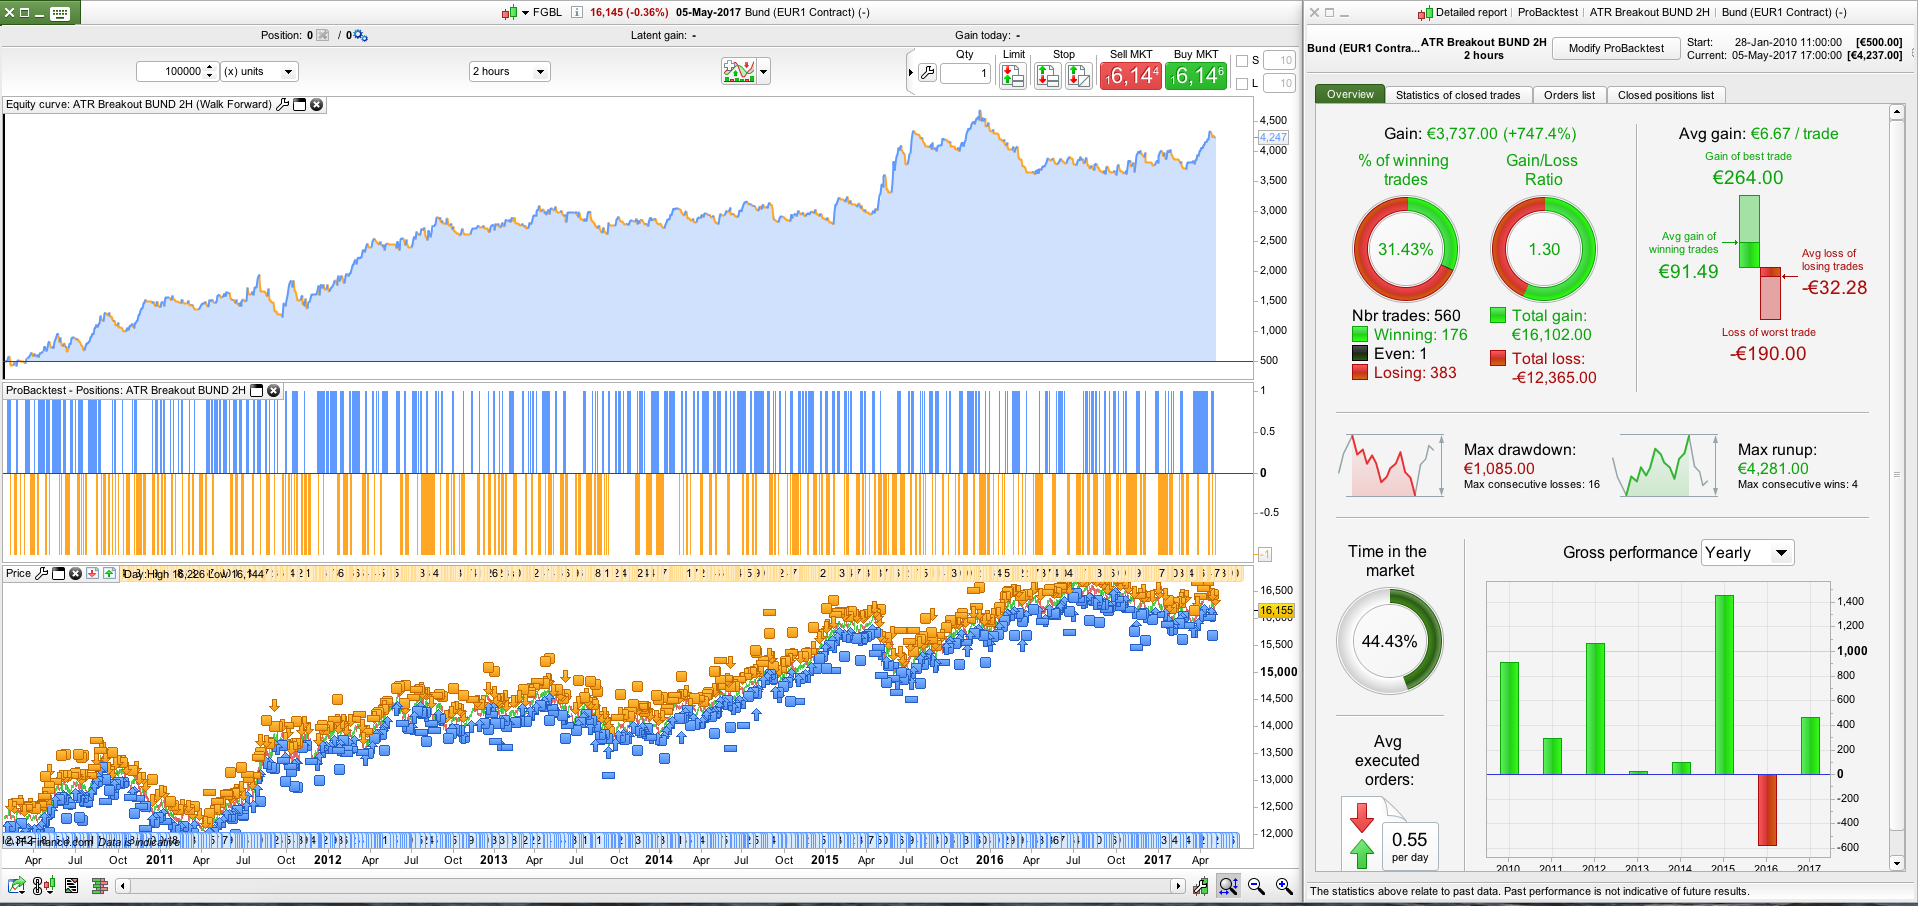Click the Max runup mini chart thumbnail

[1665, 465]
